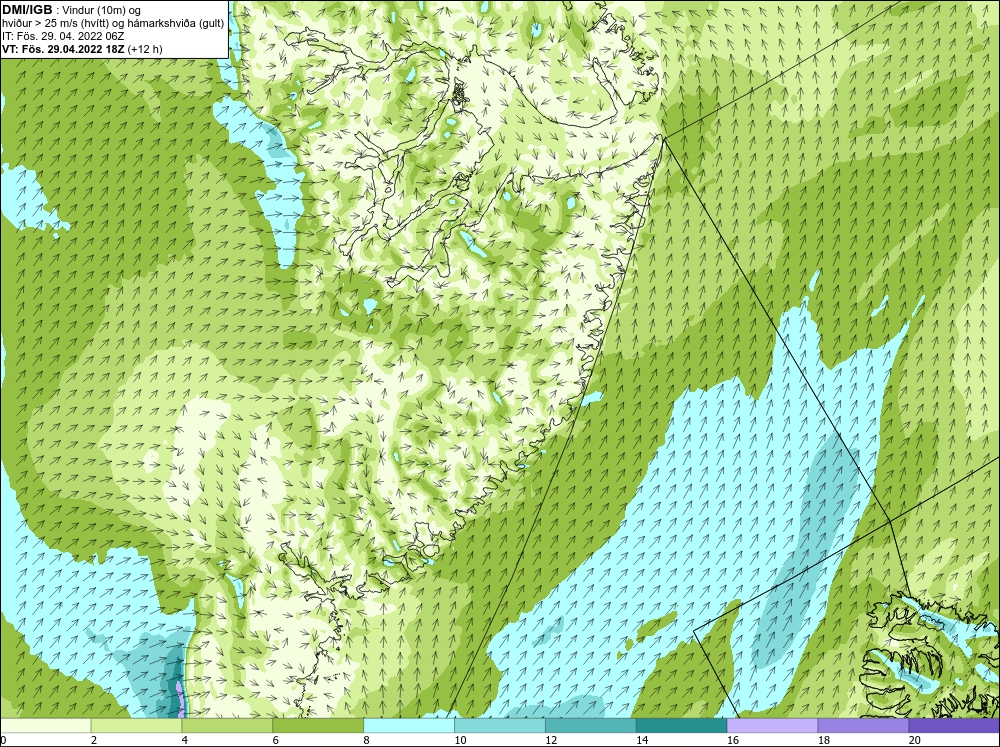Click the "12" label under the color scale
Image resolution: width=1000 pixels, height=747 pixels.
click(x=551, y=740)
